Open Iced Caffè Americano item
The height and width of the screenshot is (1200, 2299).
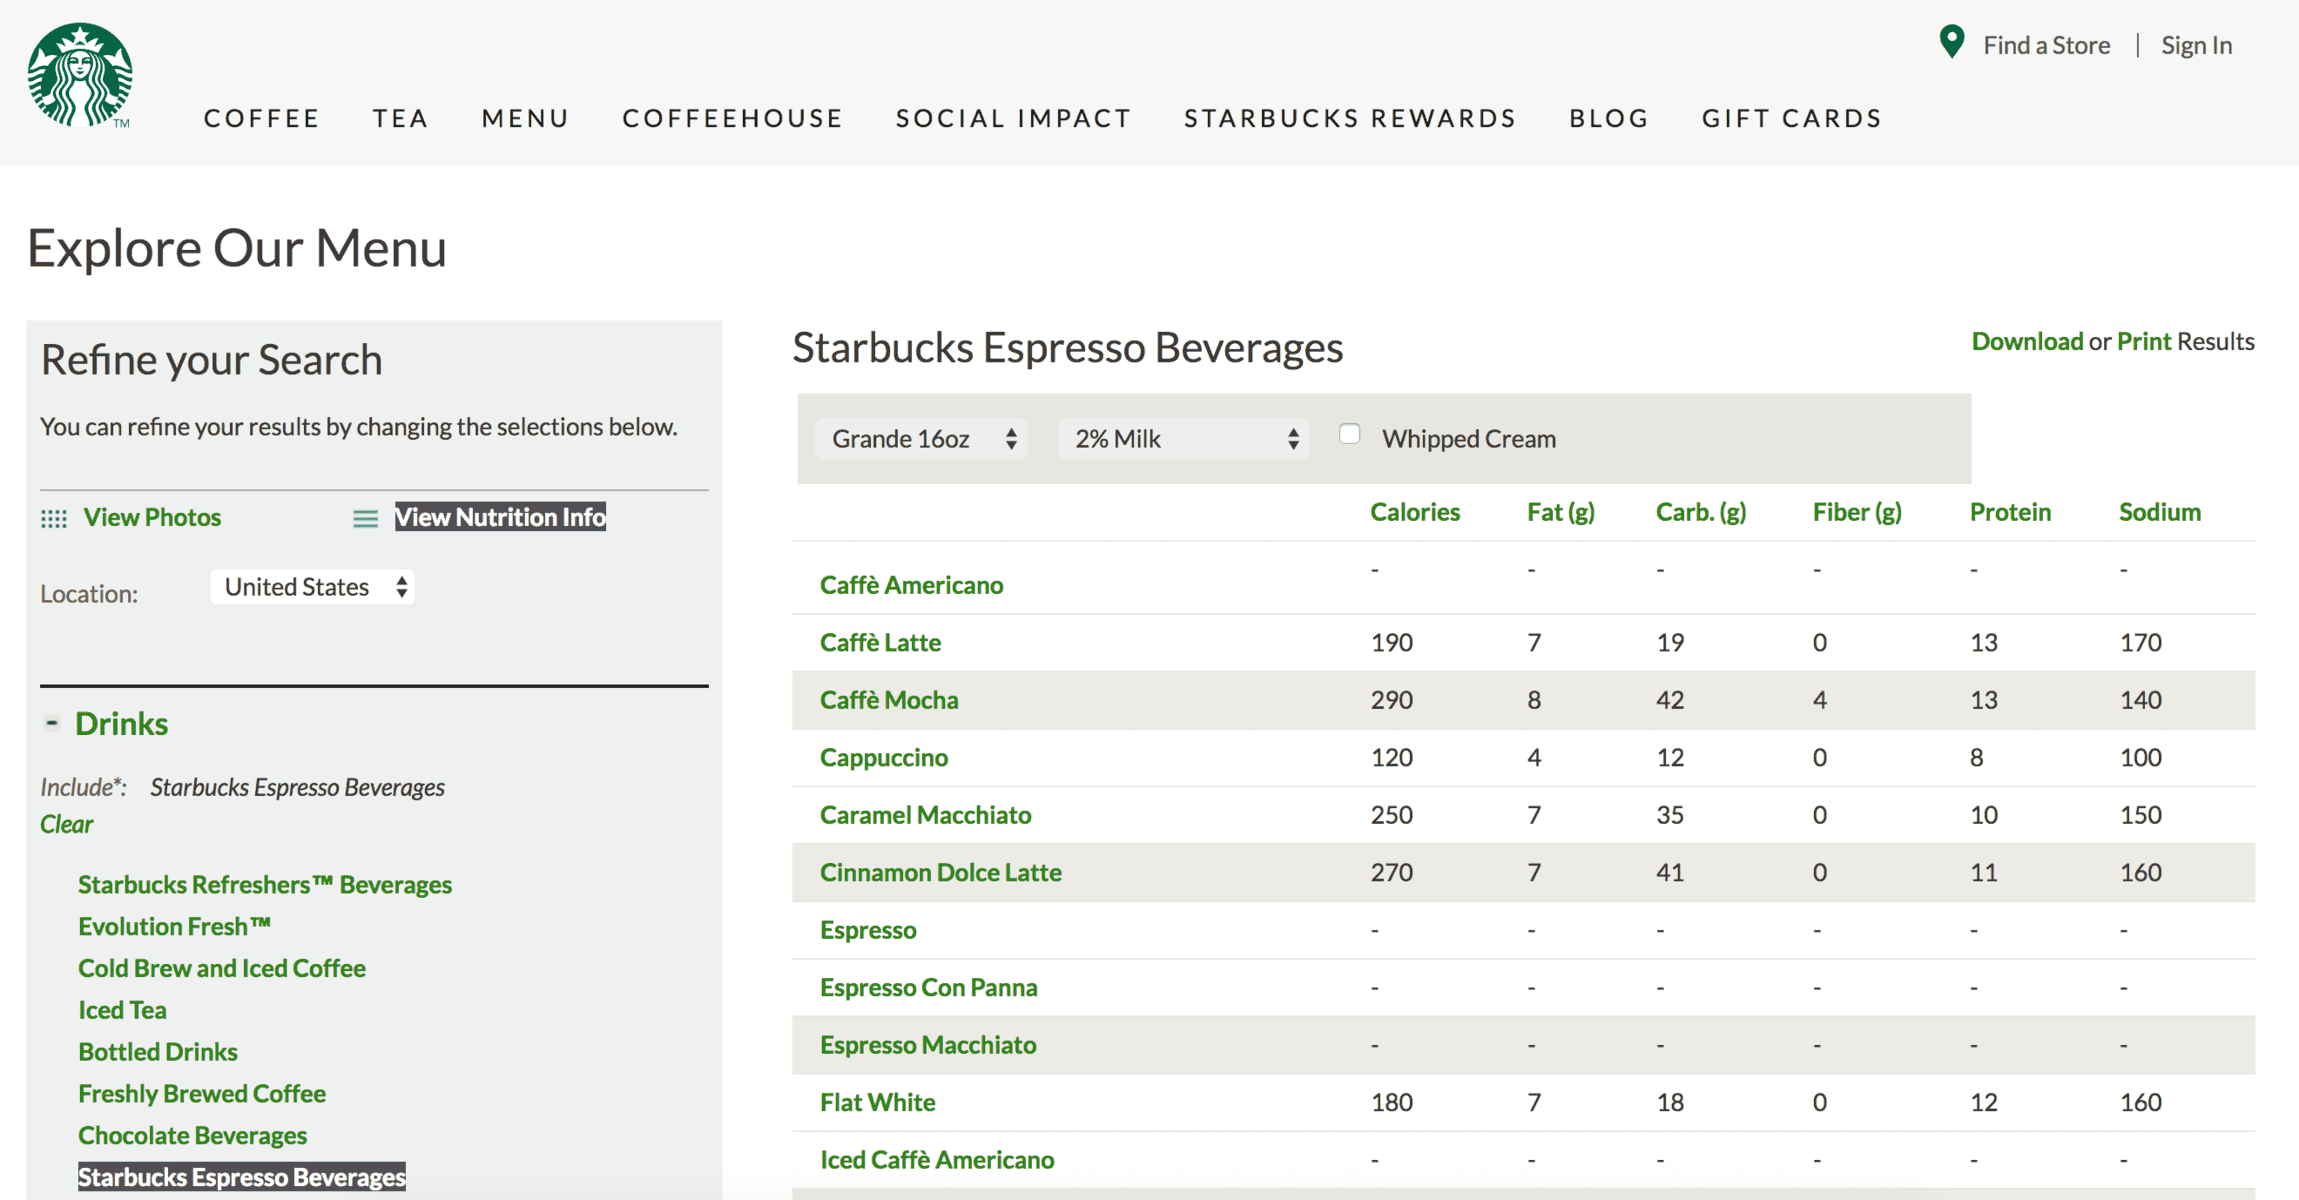point(937,1160)
